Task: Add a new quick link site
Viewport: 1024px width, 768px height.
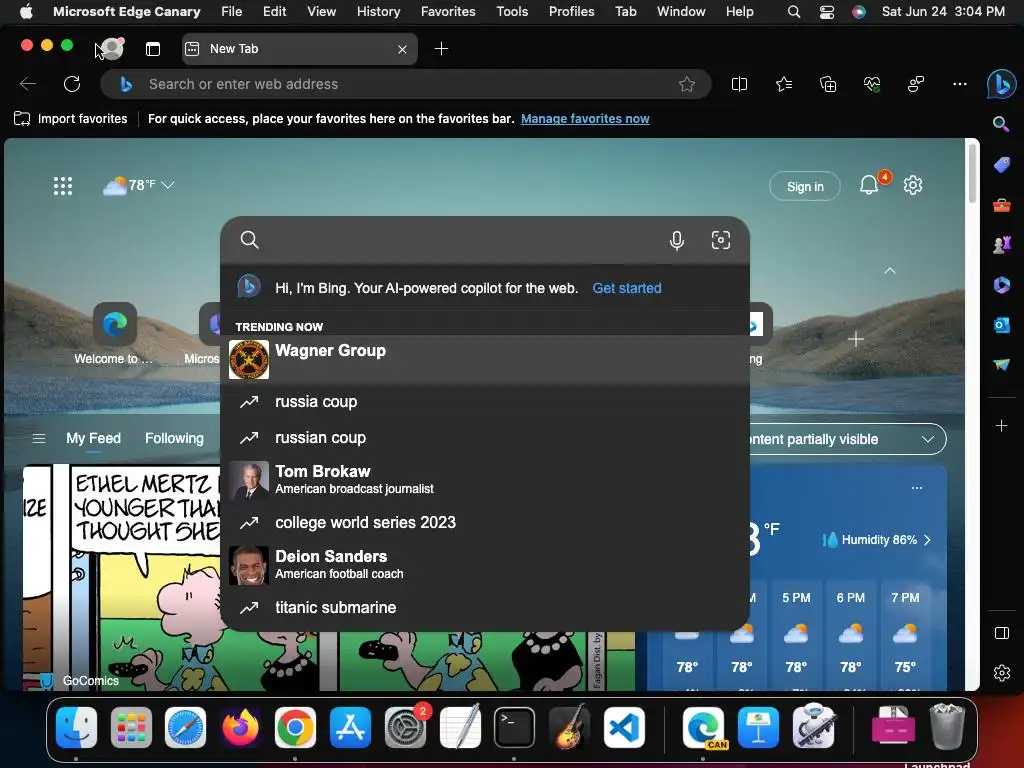Action: click(856, 339)
